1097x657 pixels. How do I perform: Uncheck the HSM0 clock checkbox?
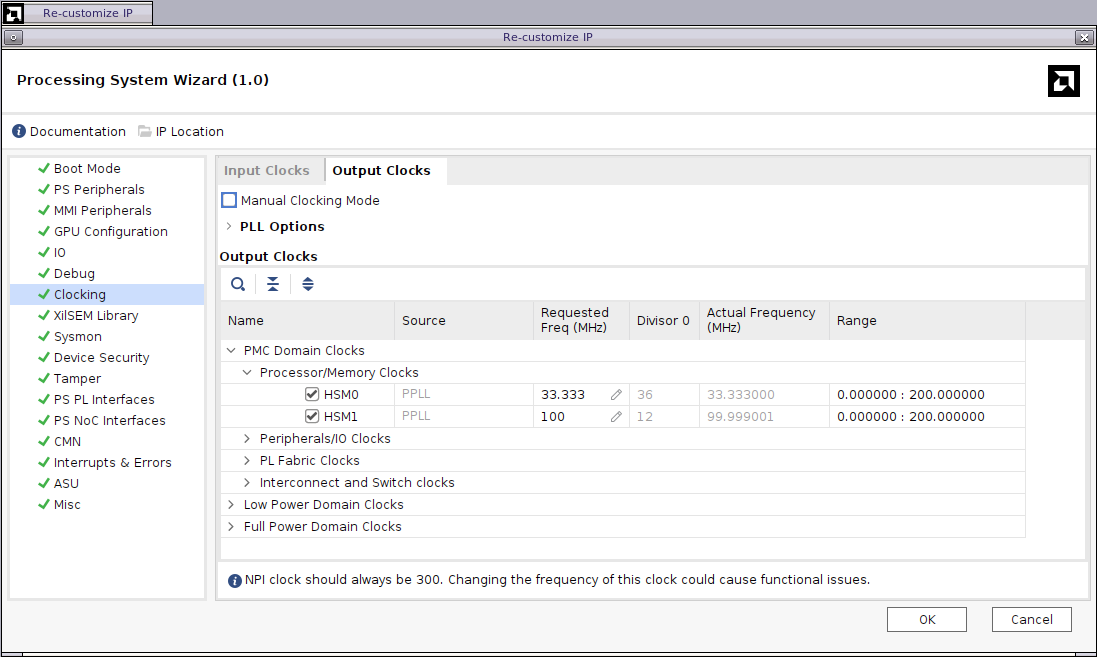coord(312,395)
